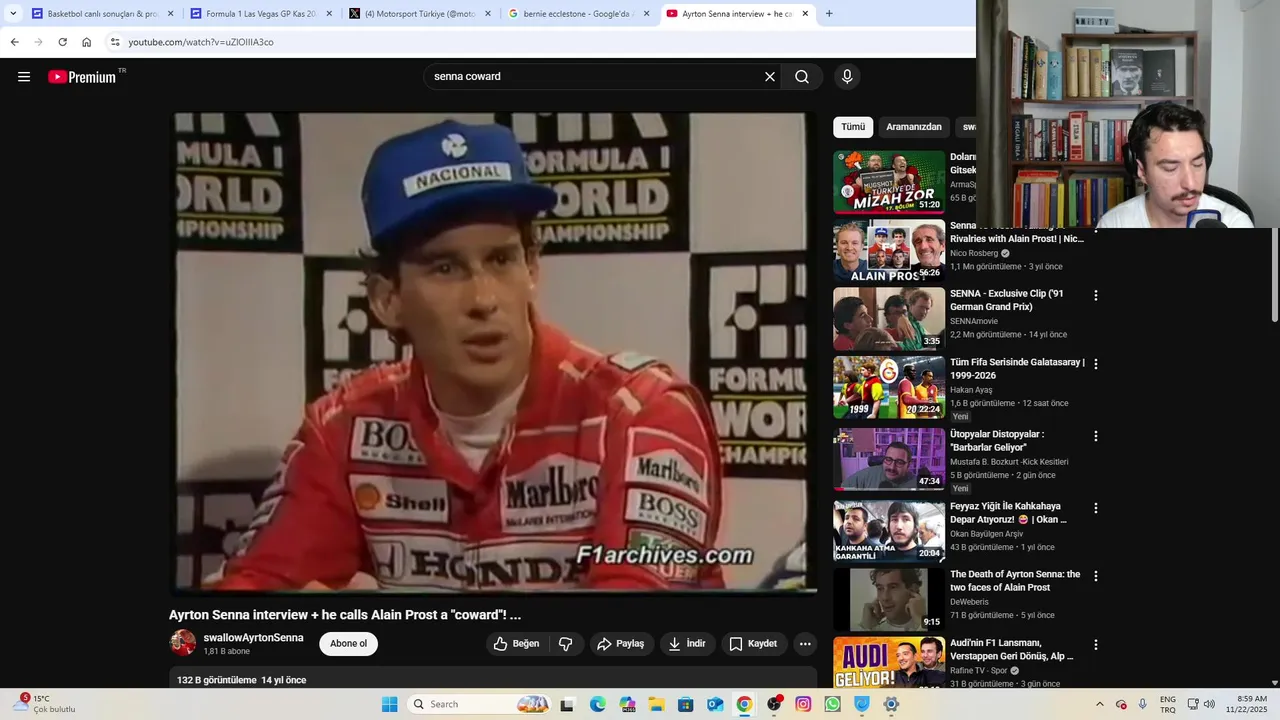This screenshot has width=1280, height=720.
Task: Open options for Ütopyalar Distopyalar video
Action: click(1096, 436)
